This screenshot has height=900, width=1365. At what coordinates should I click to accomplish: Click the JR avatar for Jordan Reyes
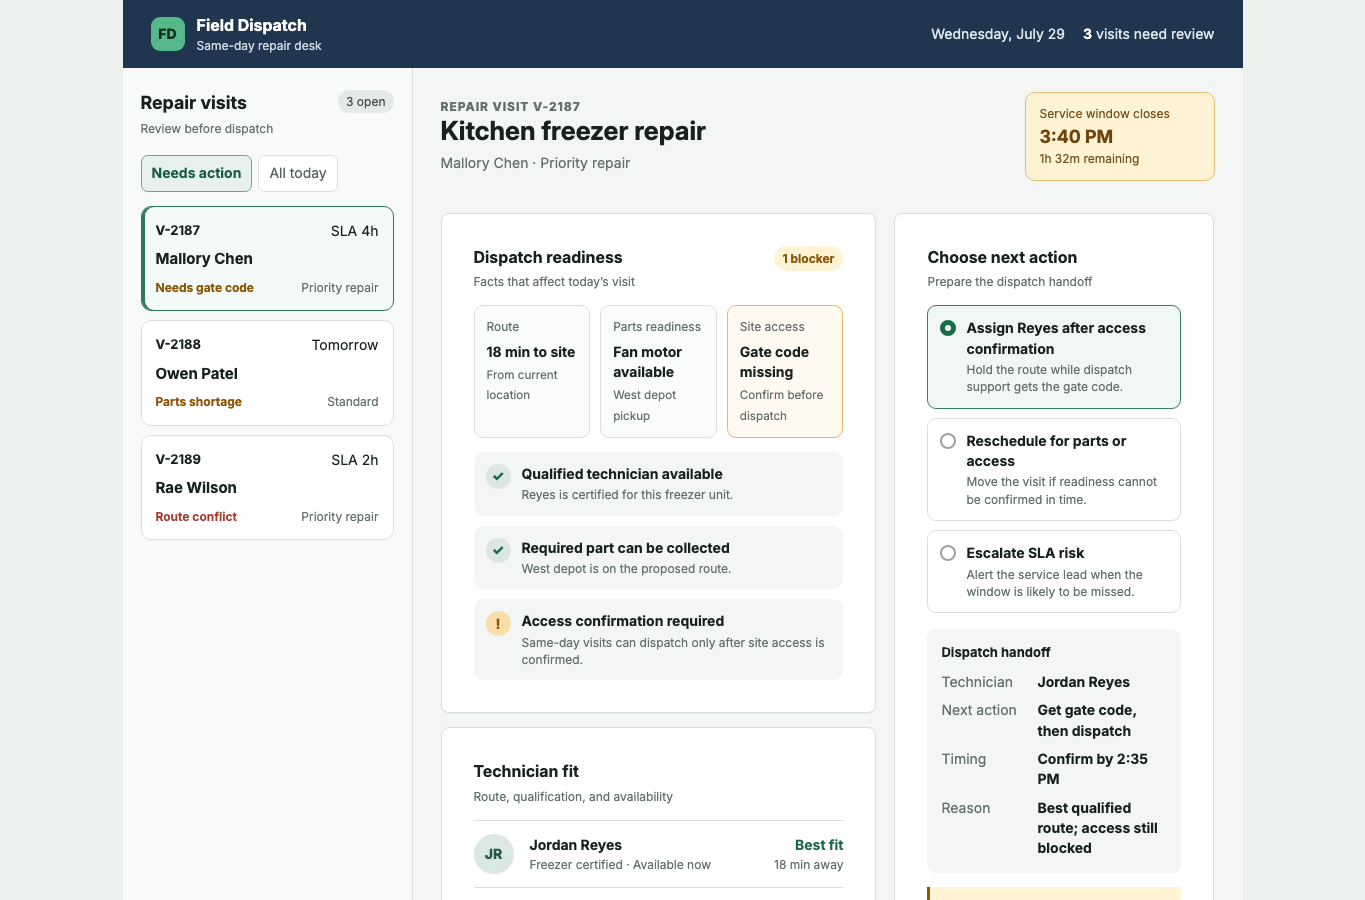494,854
